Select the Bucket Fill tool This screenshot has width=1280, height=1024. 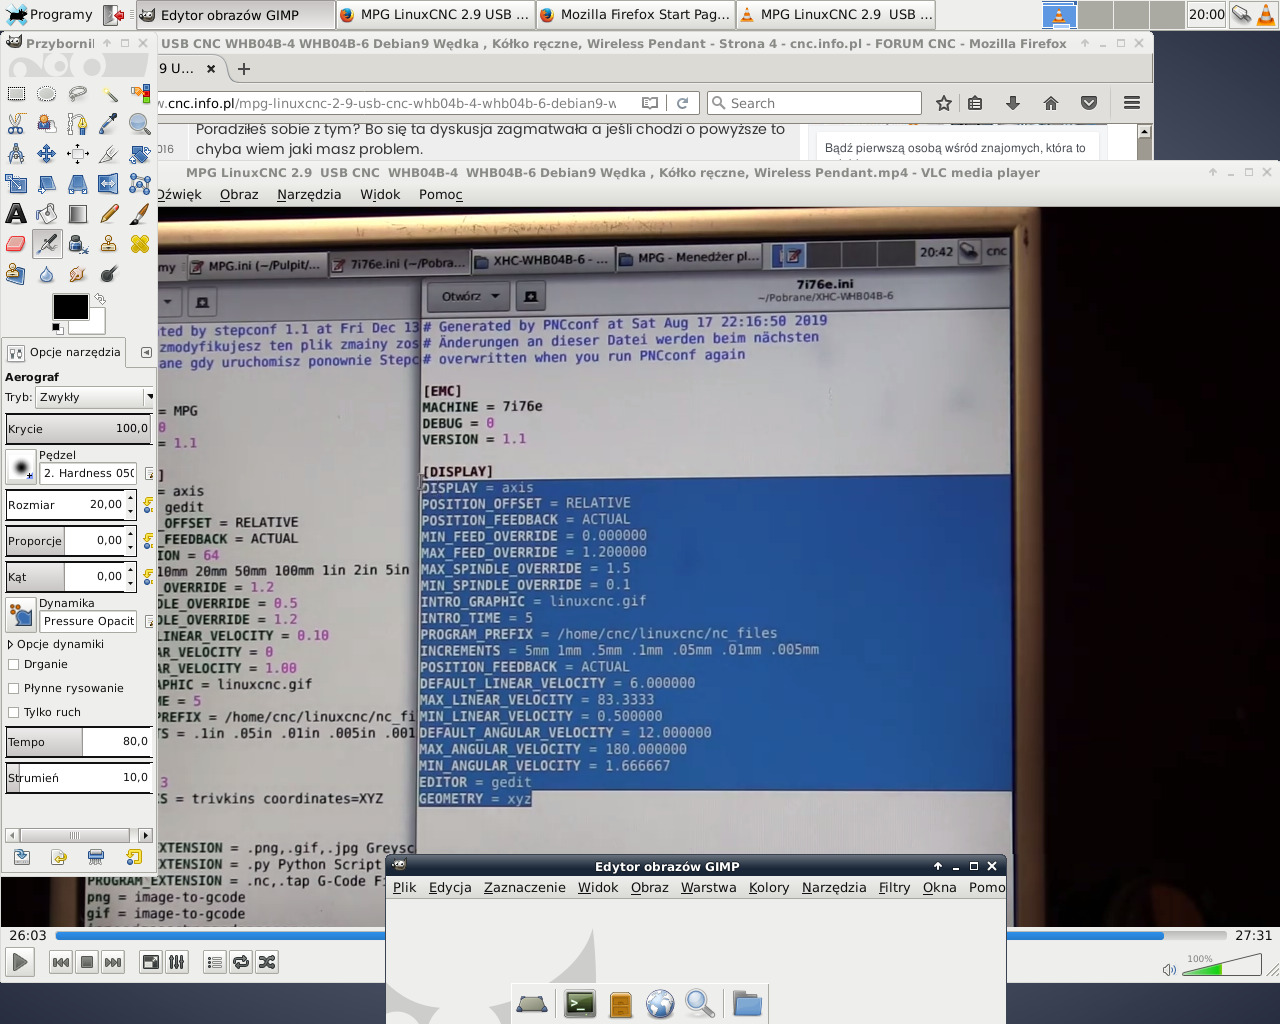tap(46, 214)
